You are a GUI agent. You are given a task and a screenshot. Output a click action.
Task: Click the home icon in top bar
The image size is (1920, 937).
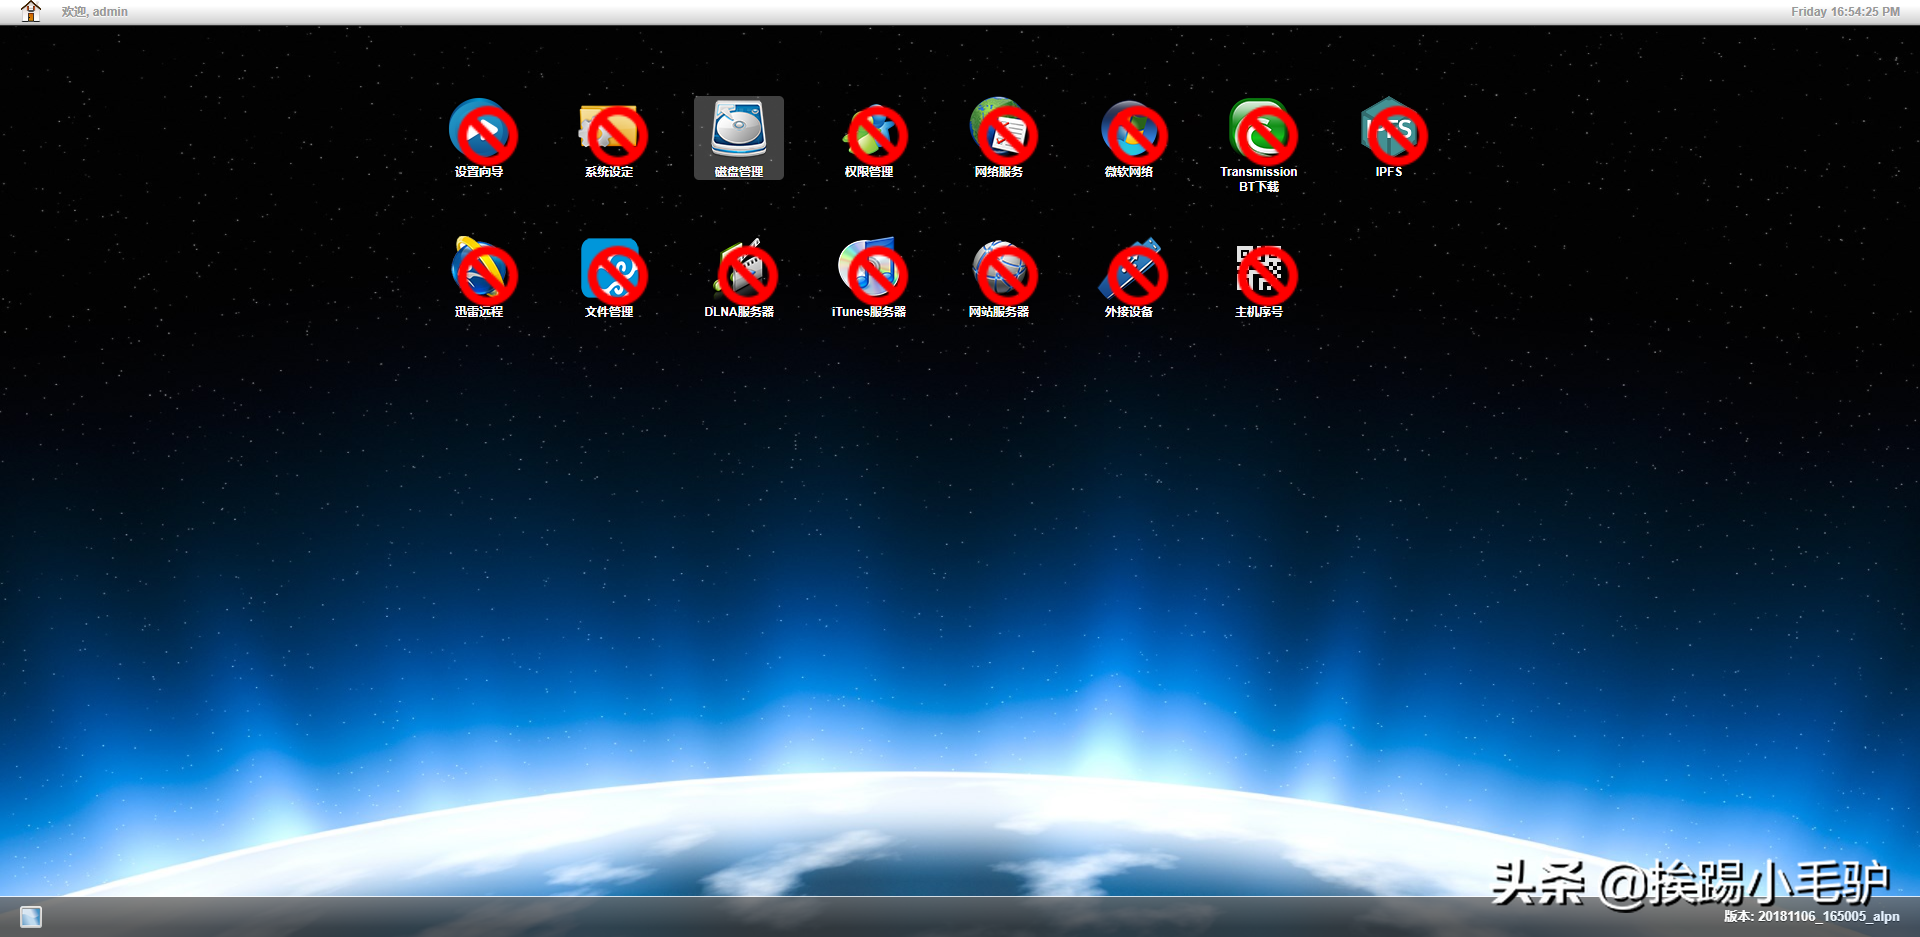(31, 11)
